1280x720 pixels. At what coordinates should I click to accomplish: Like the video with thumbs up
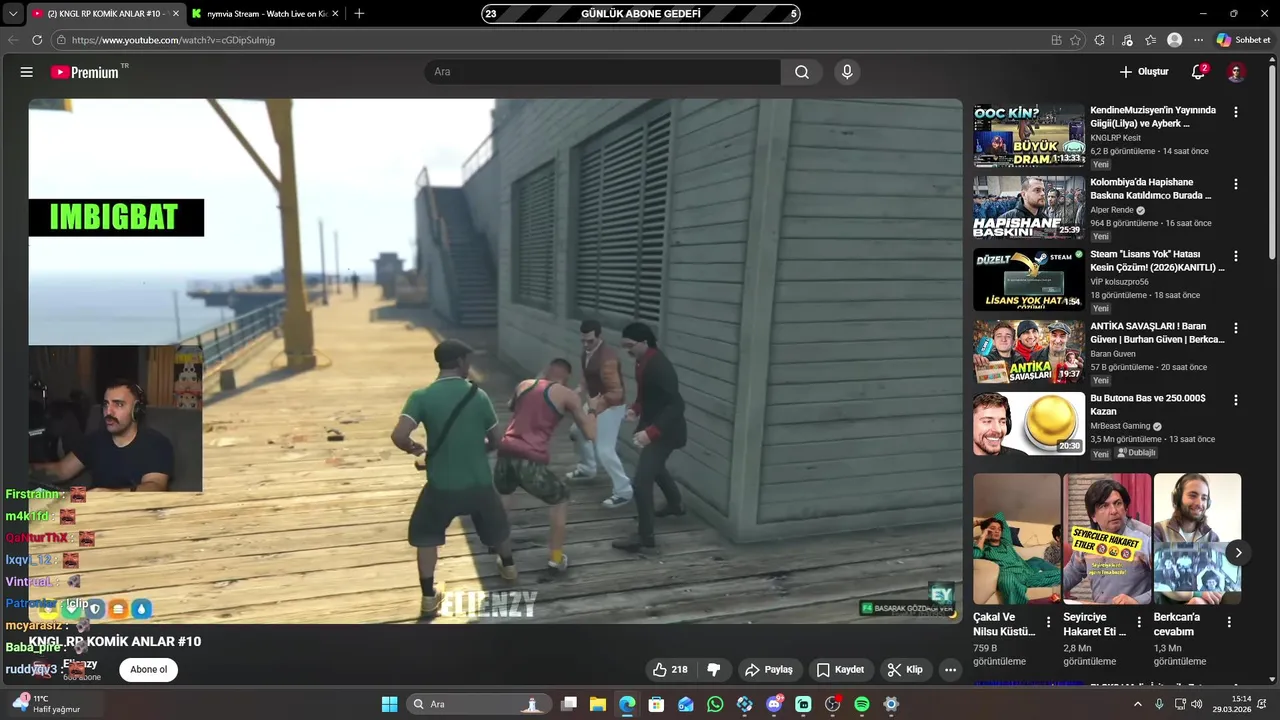click(x=670, y=670)
